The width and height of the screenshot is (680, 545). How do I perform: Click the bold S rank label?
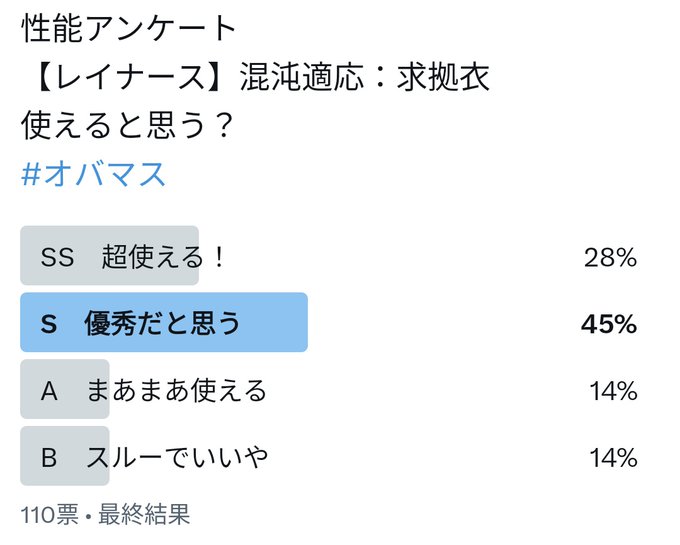tap(49, 324)
